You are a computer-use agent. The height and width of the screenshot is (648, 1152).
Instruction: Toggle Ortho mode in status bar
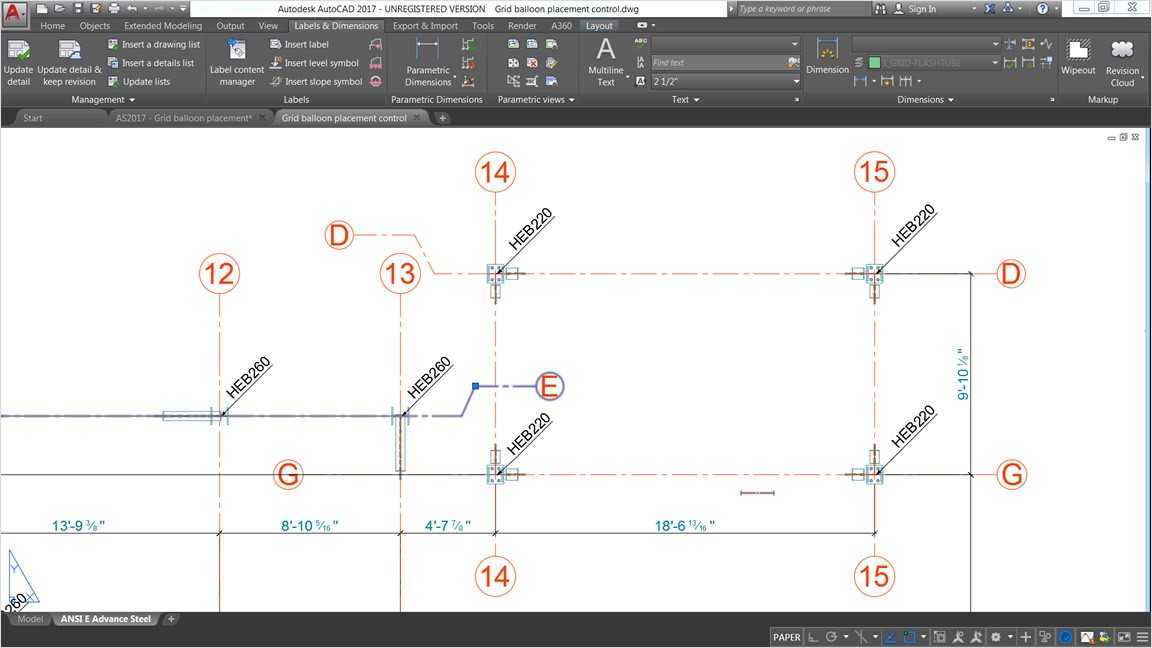pyautogui.click(x=813, y=637)
